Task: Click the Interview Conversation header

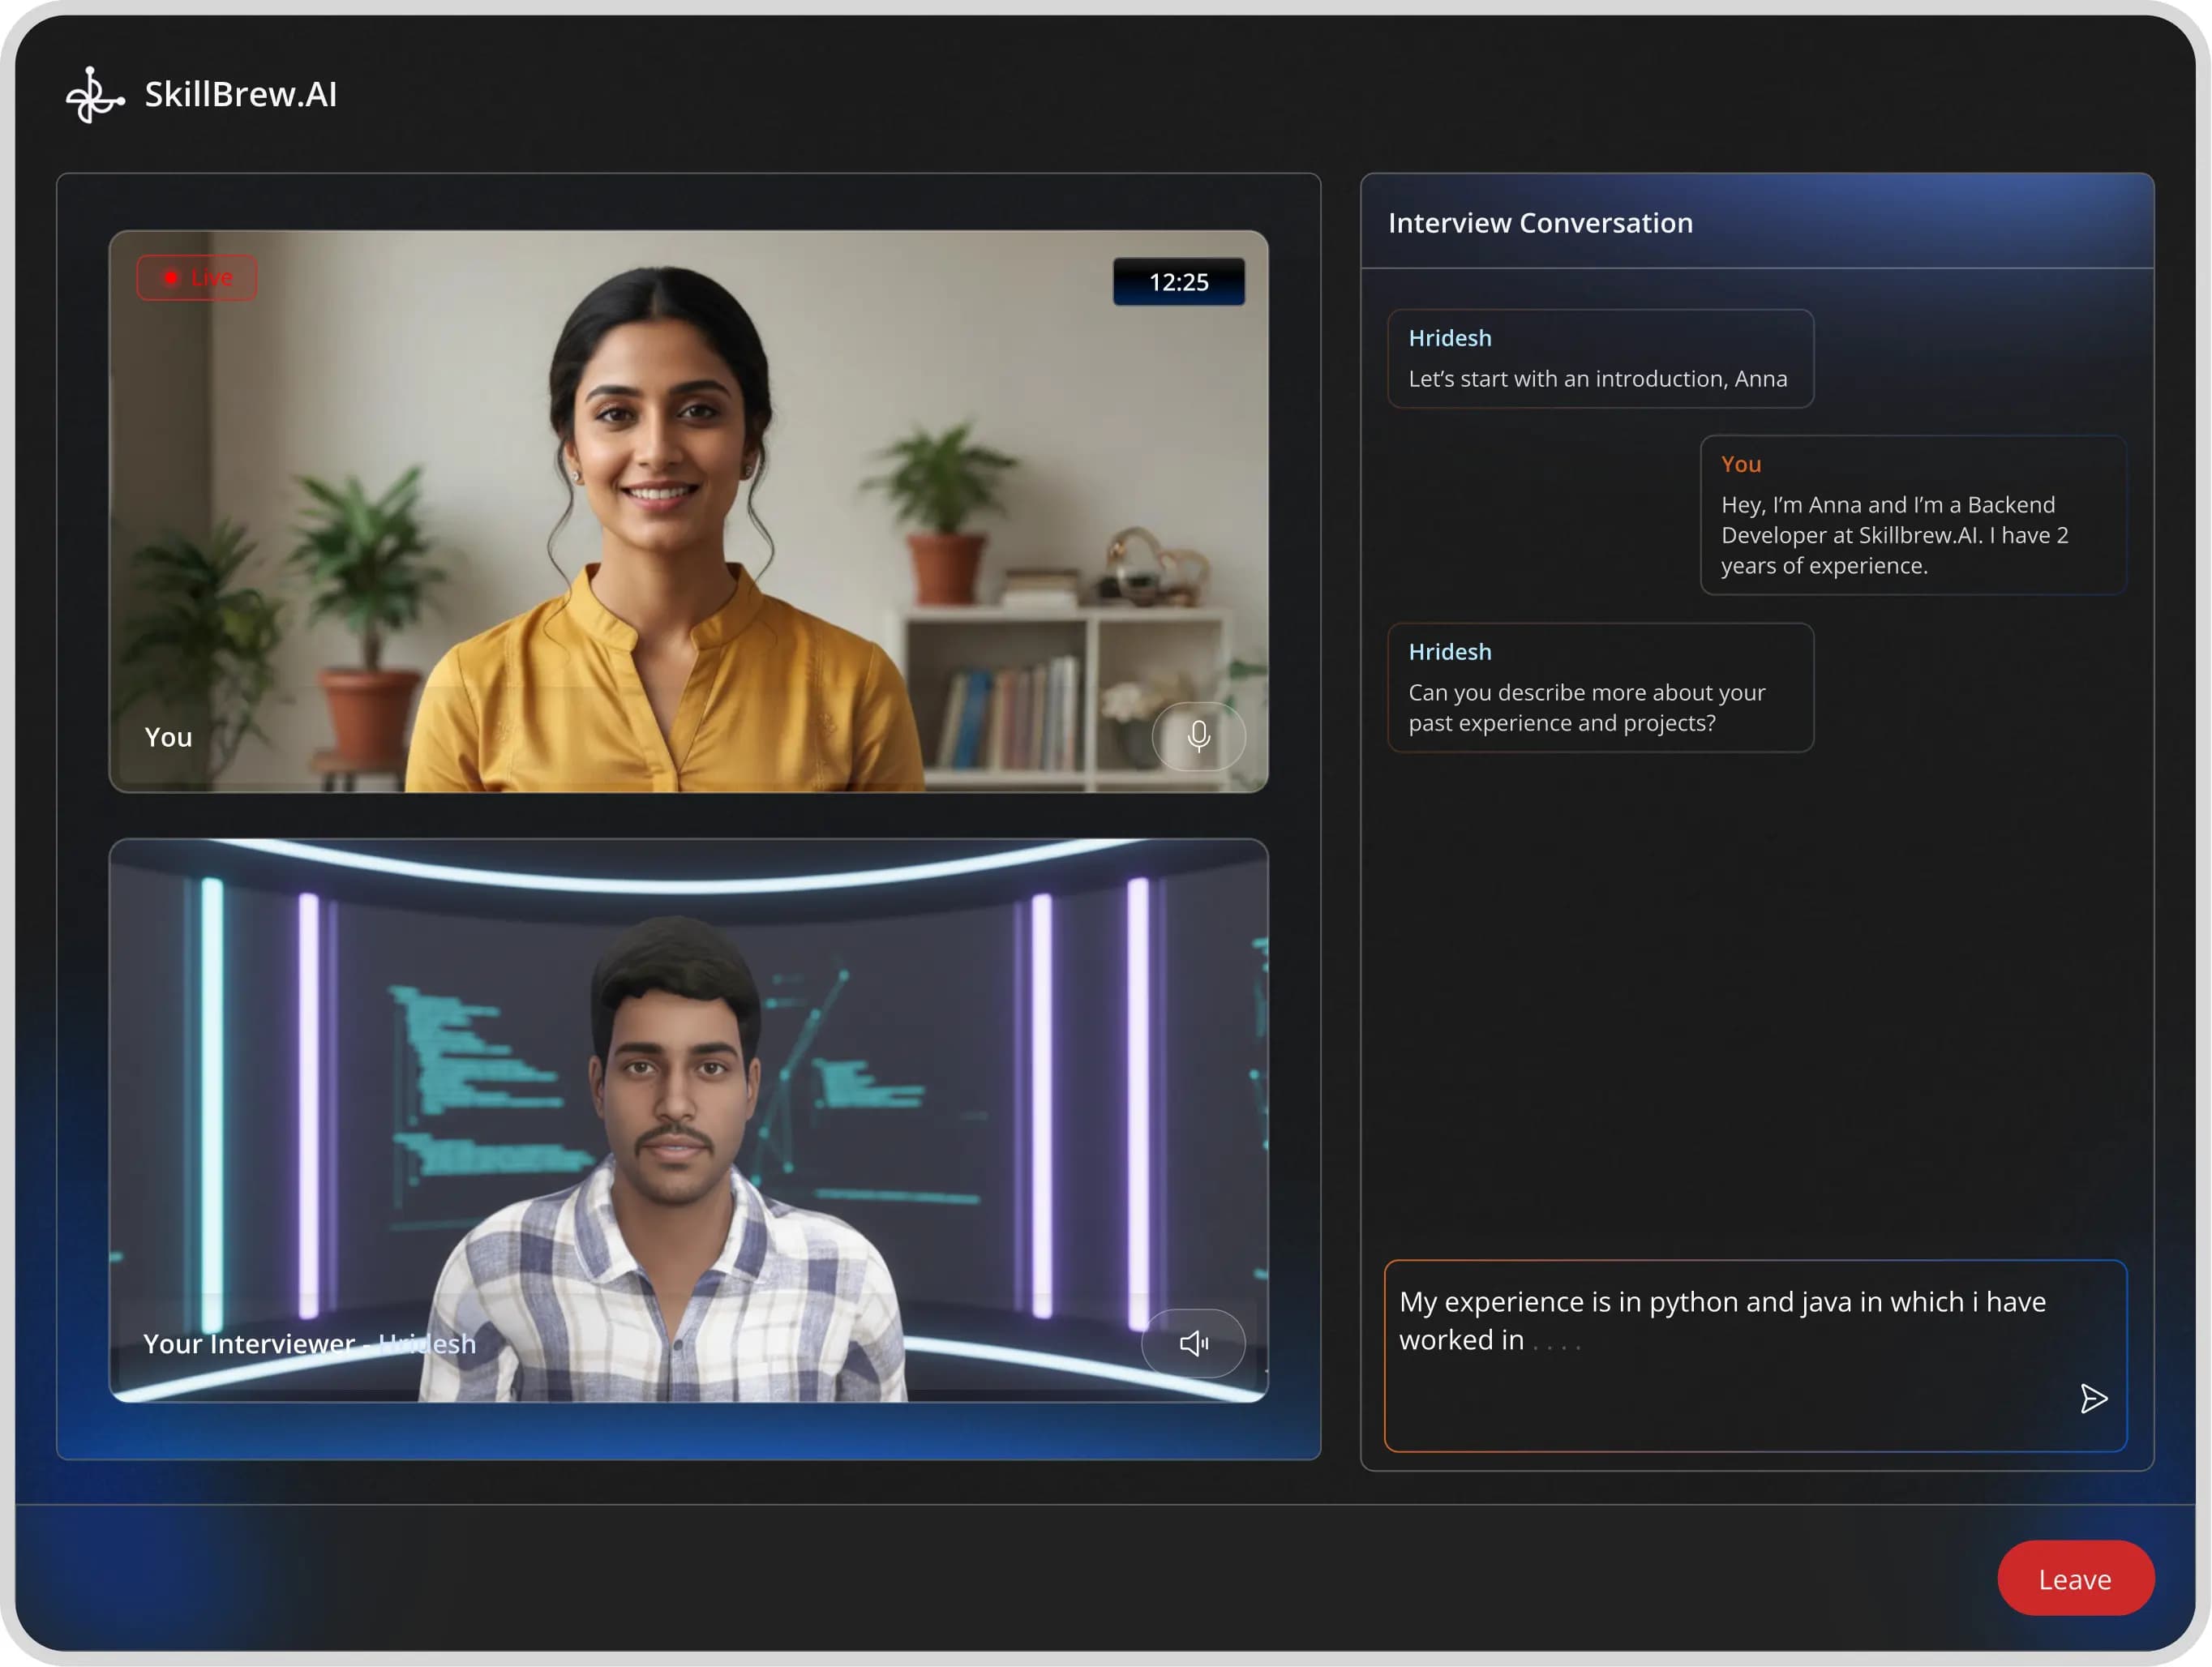Action: 1540,222
